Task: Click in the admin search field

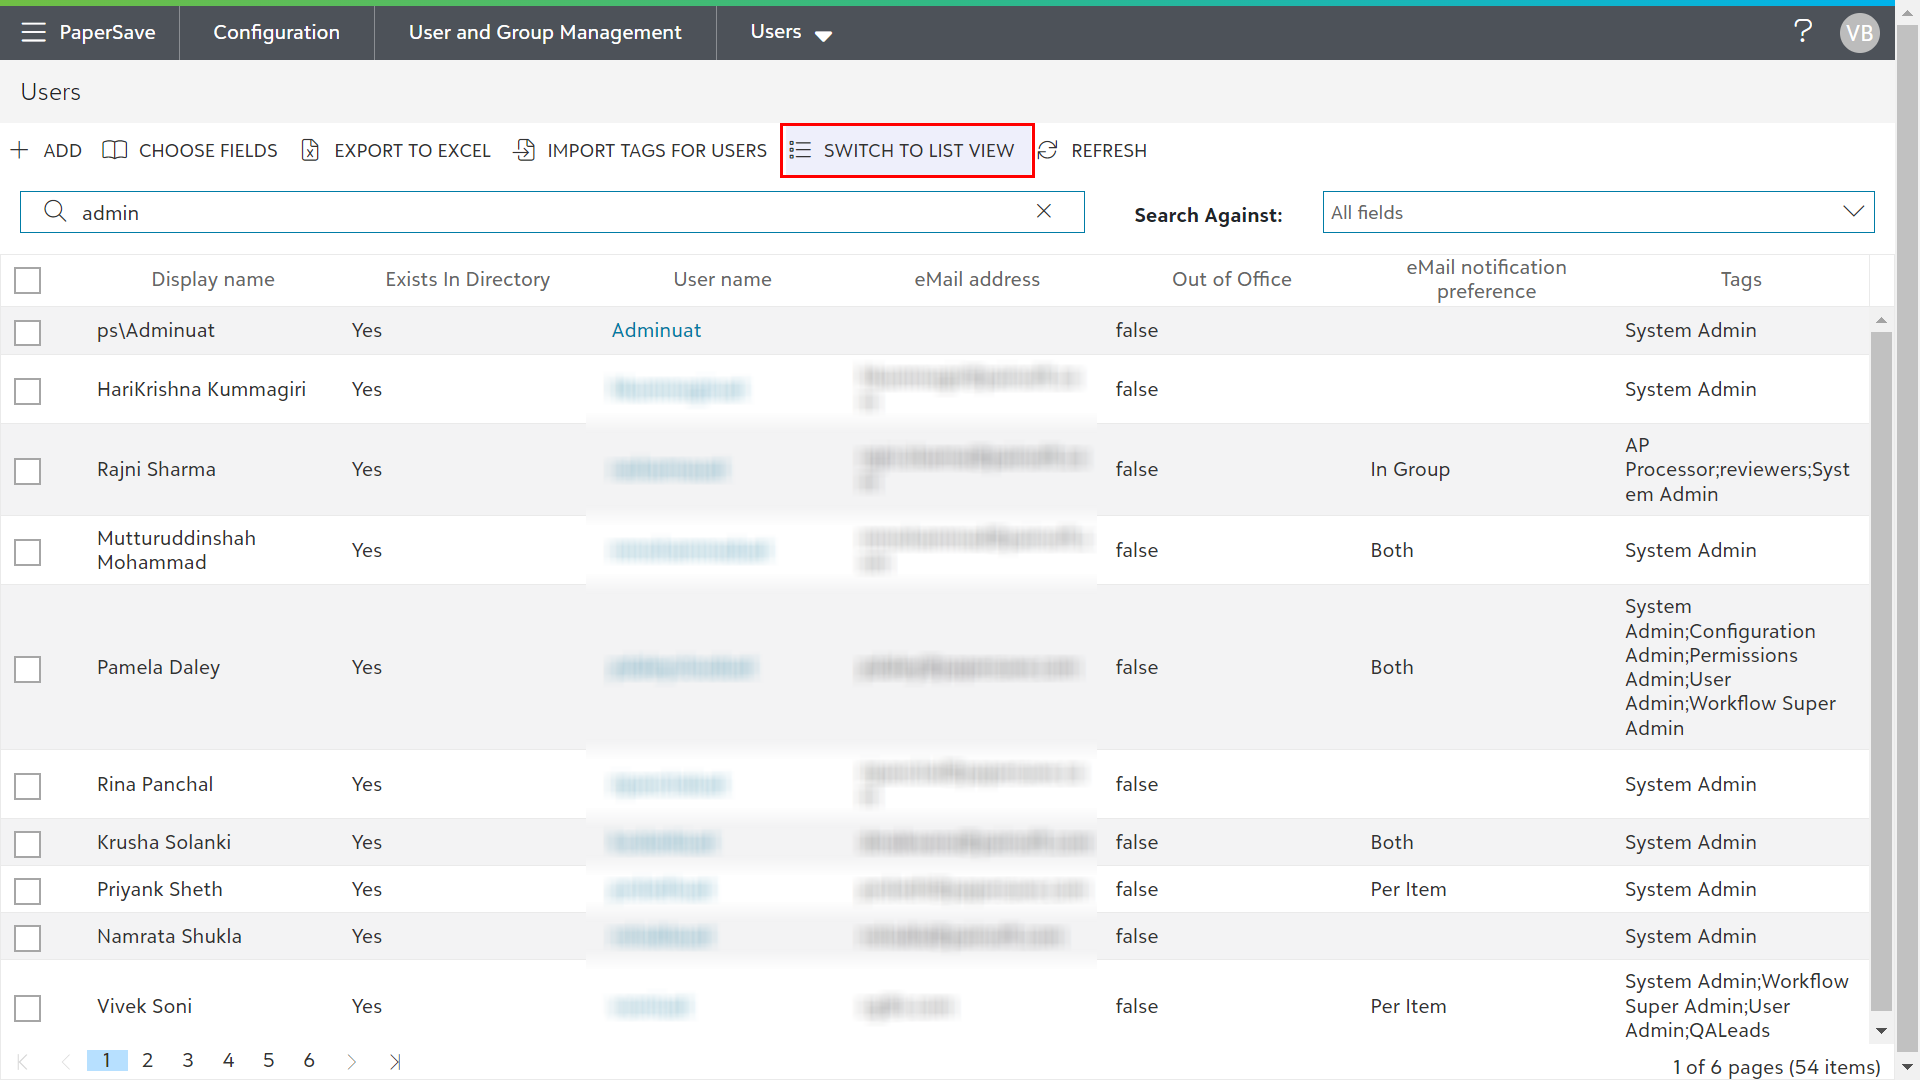Action: pos(550,212)
